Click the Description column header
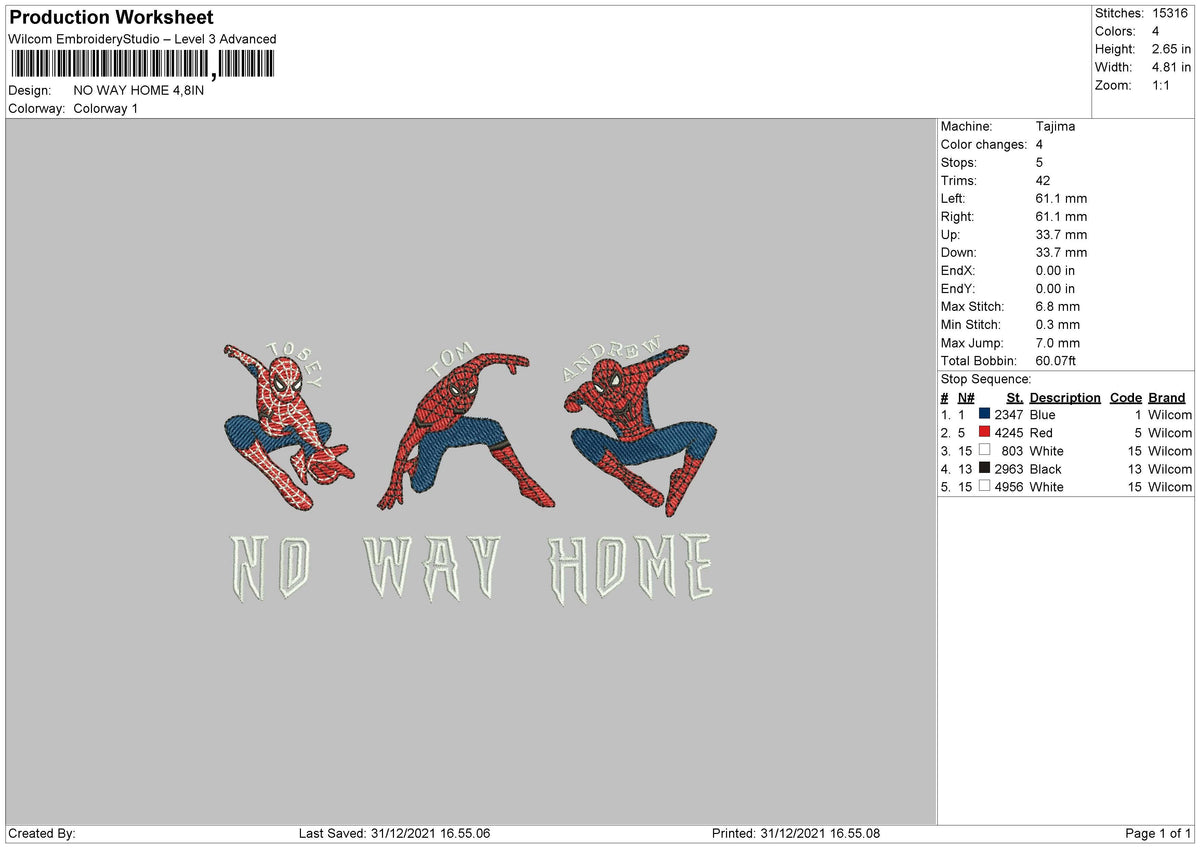The height and width of the screenshot is (848, 1200). [1065, 397]
